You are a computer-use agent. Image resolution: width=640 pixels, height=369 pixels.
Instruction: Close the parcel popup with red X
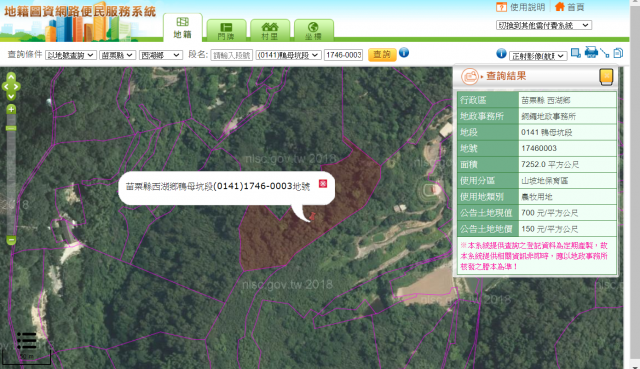[323, 184]
